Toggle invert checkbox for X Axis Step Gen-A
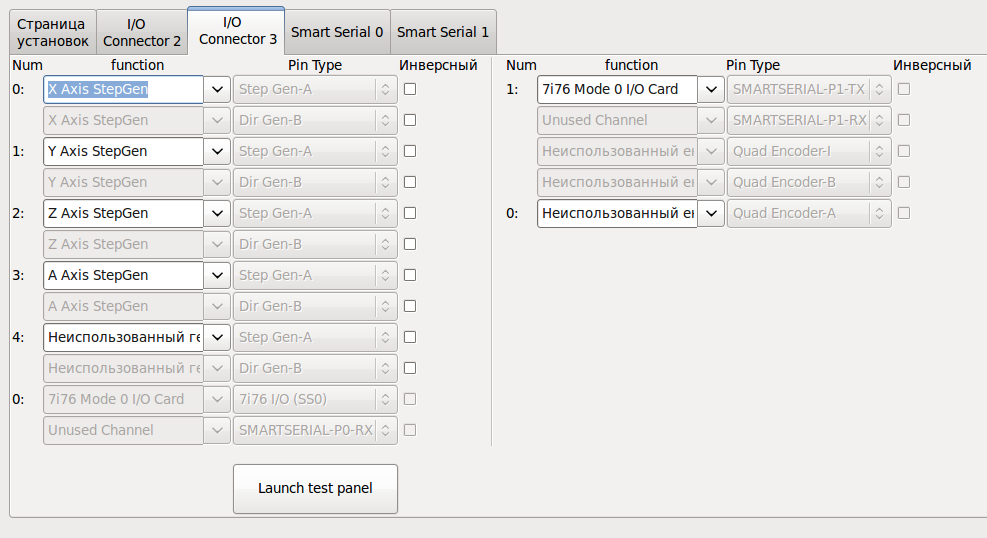Viewport: 987px width, 538px height. click(x=410, y=89)
